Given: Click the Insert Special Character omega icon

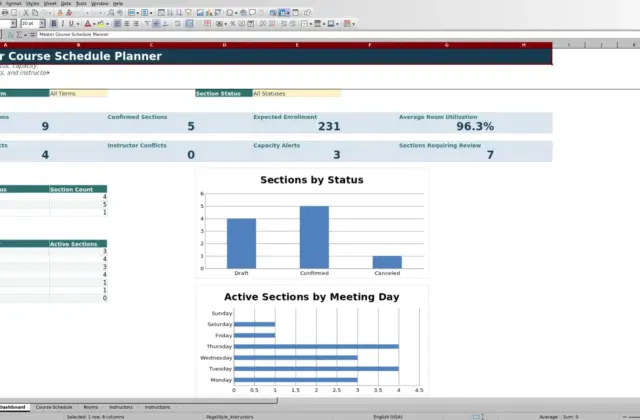Looking at the screenshot, I should click(230, 13).
